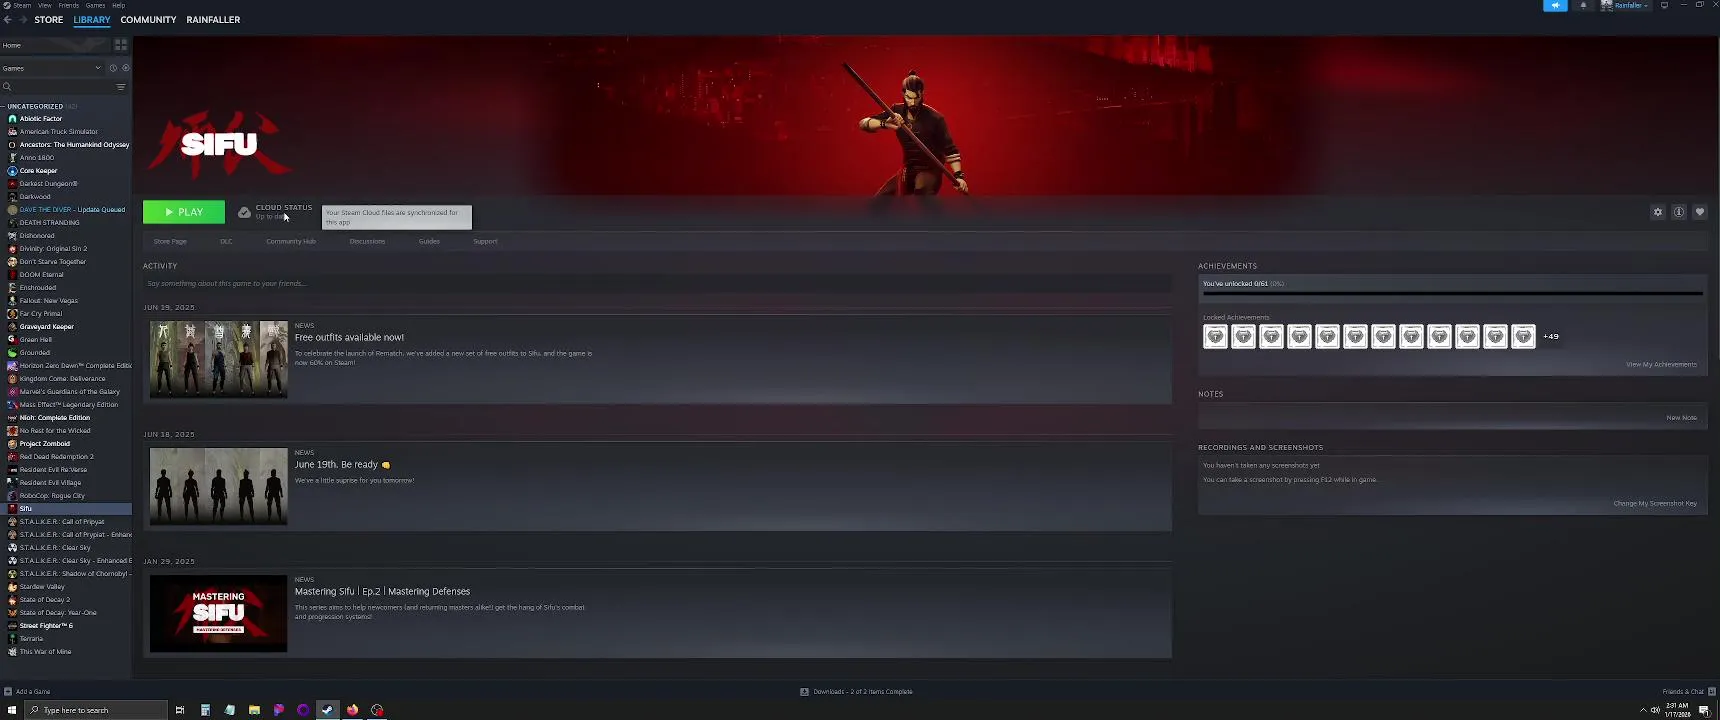Open the Help menu
This screenshot has width=1720, height=720.
click(118, 5)
